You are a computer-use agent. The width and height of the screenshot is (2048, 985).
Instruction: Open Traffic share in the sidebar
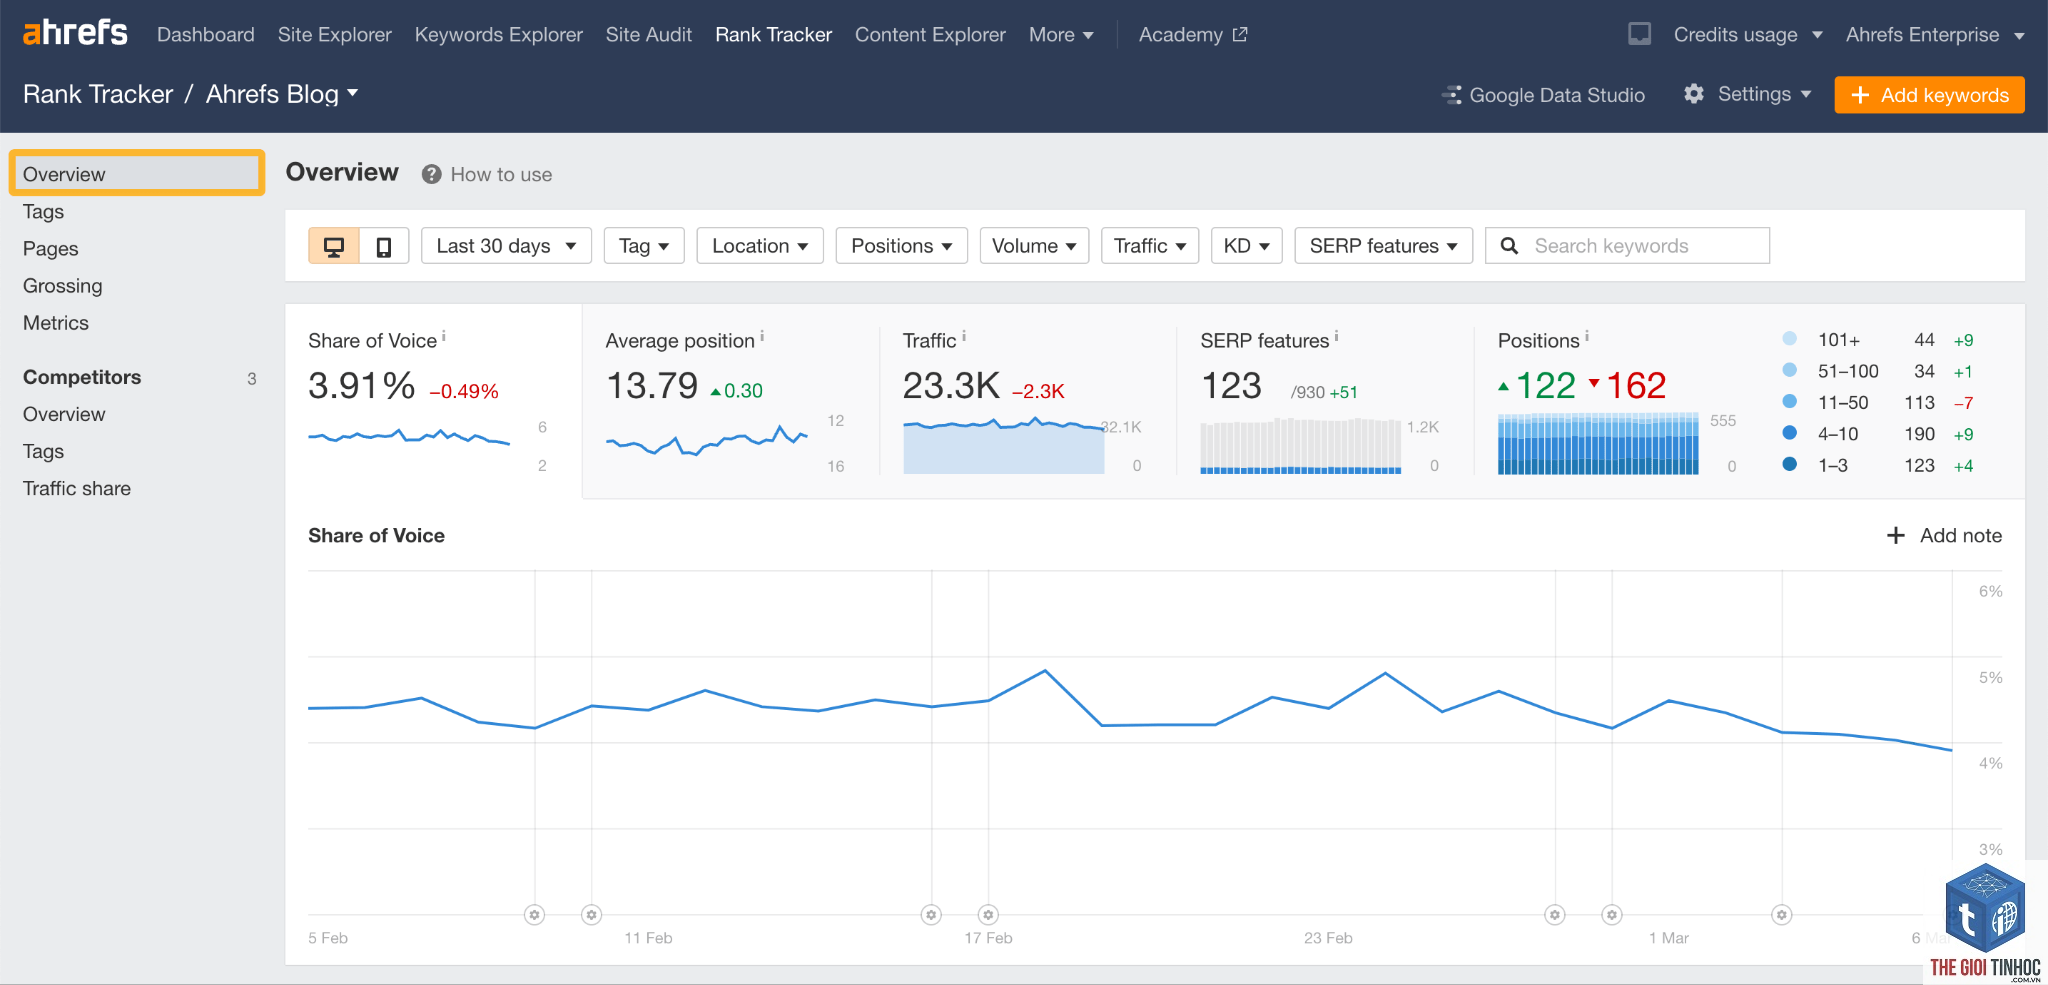pos(77,488)
